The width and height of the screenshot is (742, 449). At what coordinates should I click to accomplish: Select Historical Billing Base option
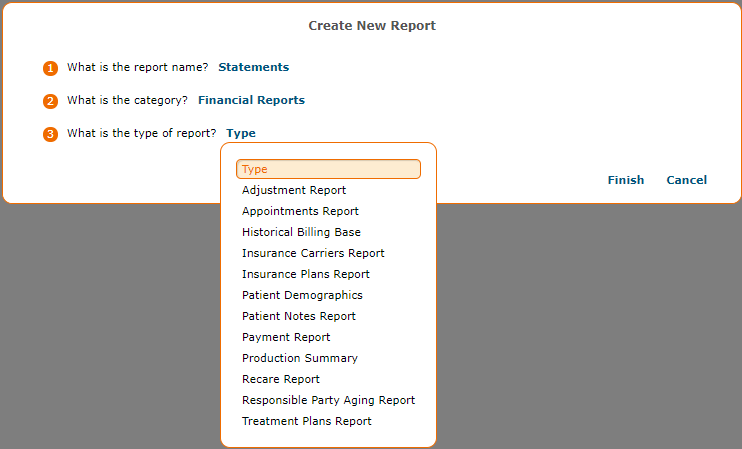pos(301,232)
